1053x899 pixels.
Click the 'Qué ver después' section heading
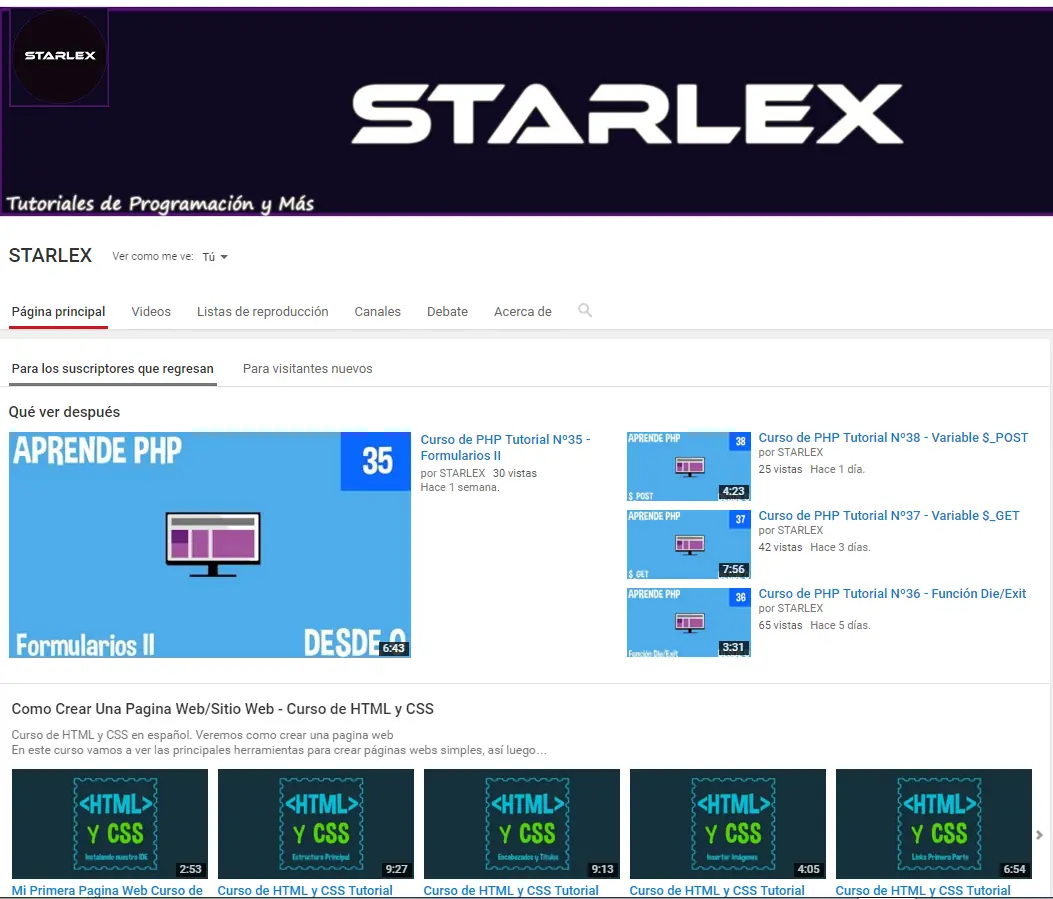point(64,412)
